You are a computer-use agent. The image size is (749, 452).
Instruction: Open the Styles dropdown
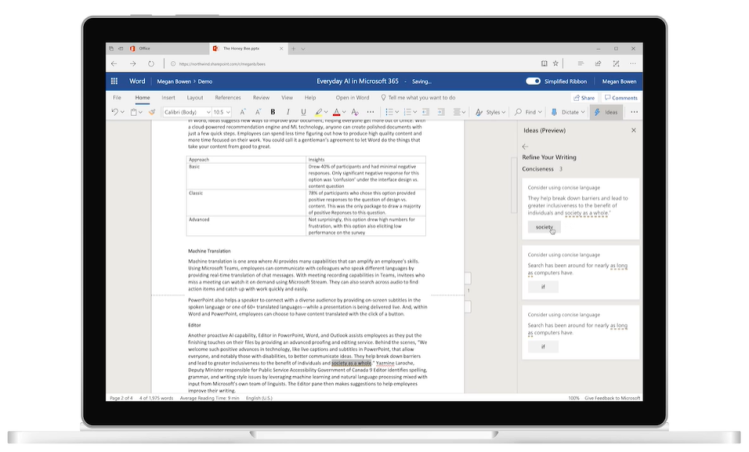(491, 112)
